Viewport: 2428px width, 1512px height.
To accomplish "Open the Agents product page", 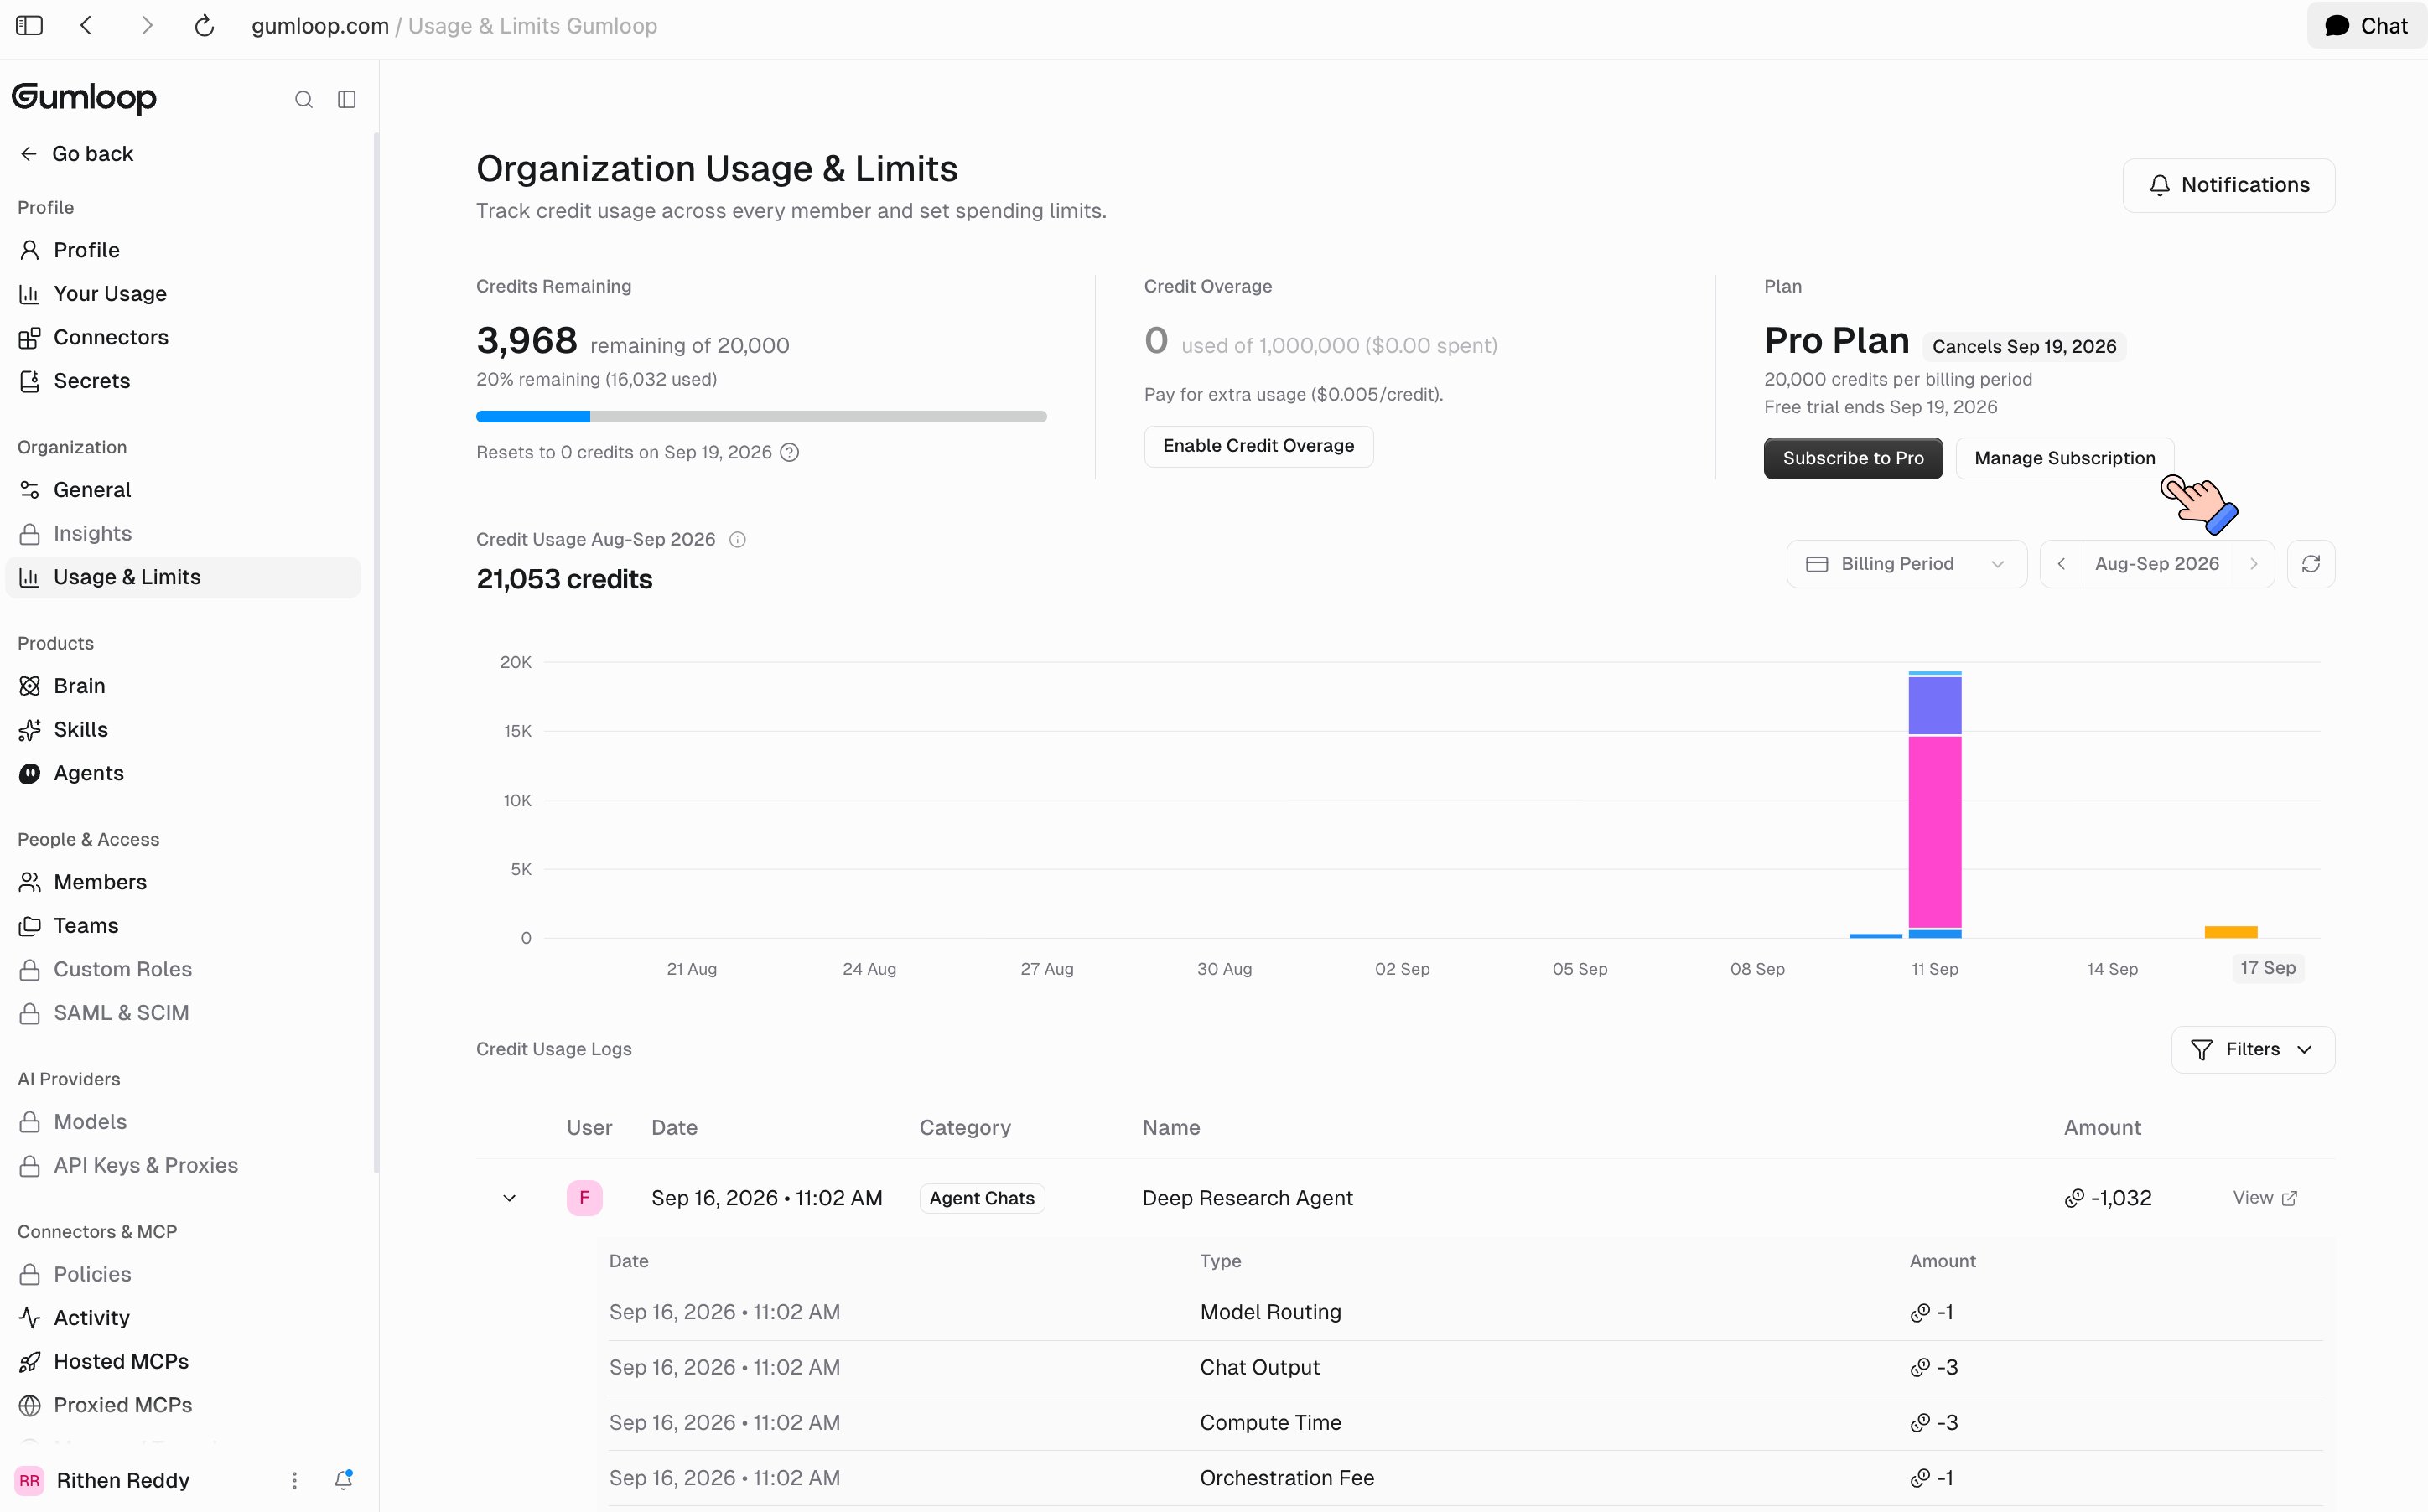I will 183,773.
